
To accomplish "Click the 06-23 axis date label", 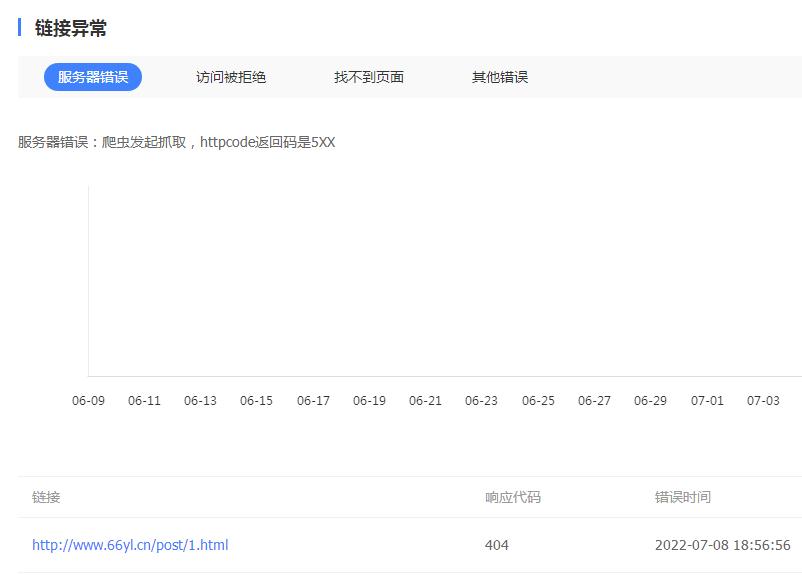I will coord(481,401).
